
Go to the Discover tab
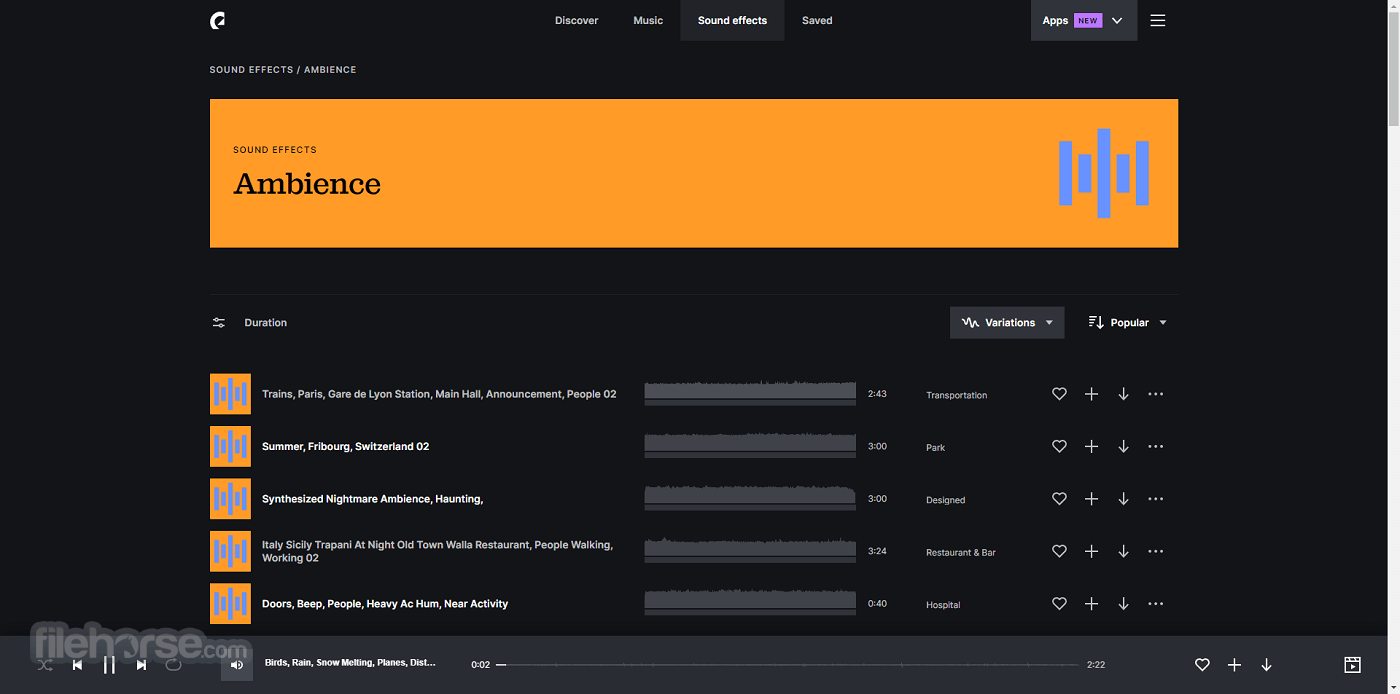tap(577, 20)
